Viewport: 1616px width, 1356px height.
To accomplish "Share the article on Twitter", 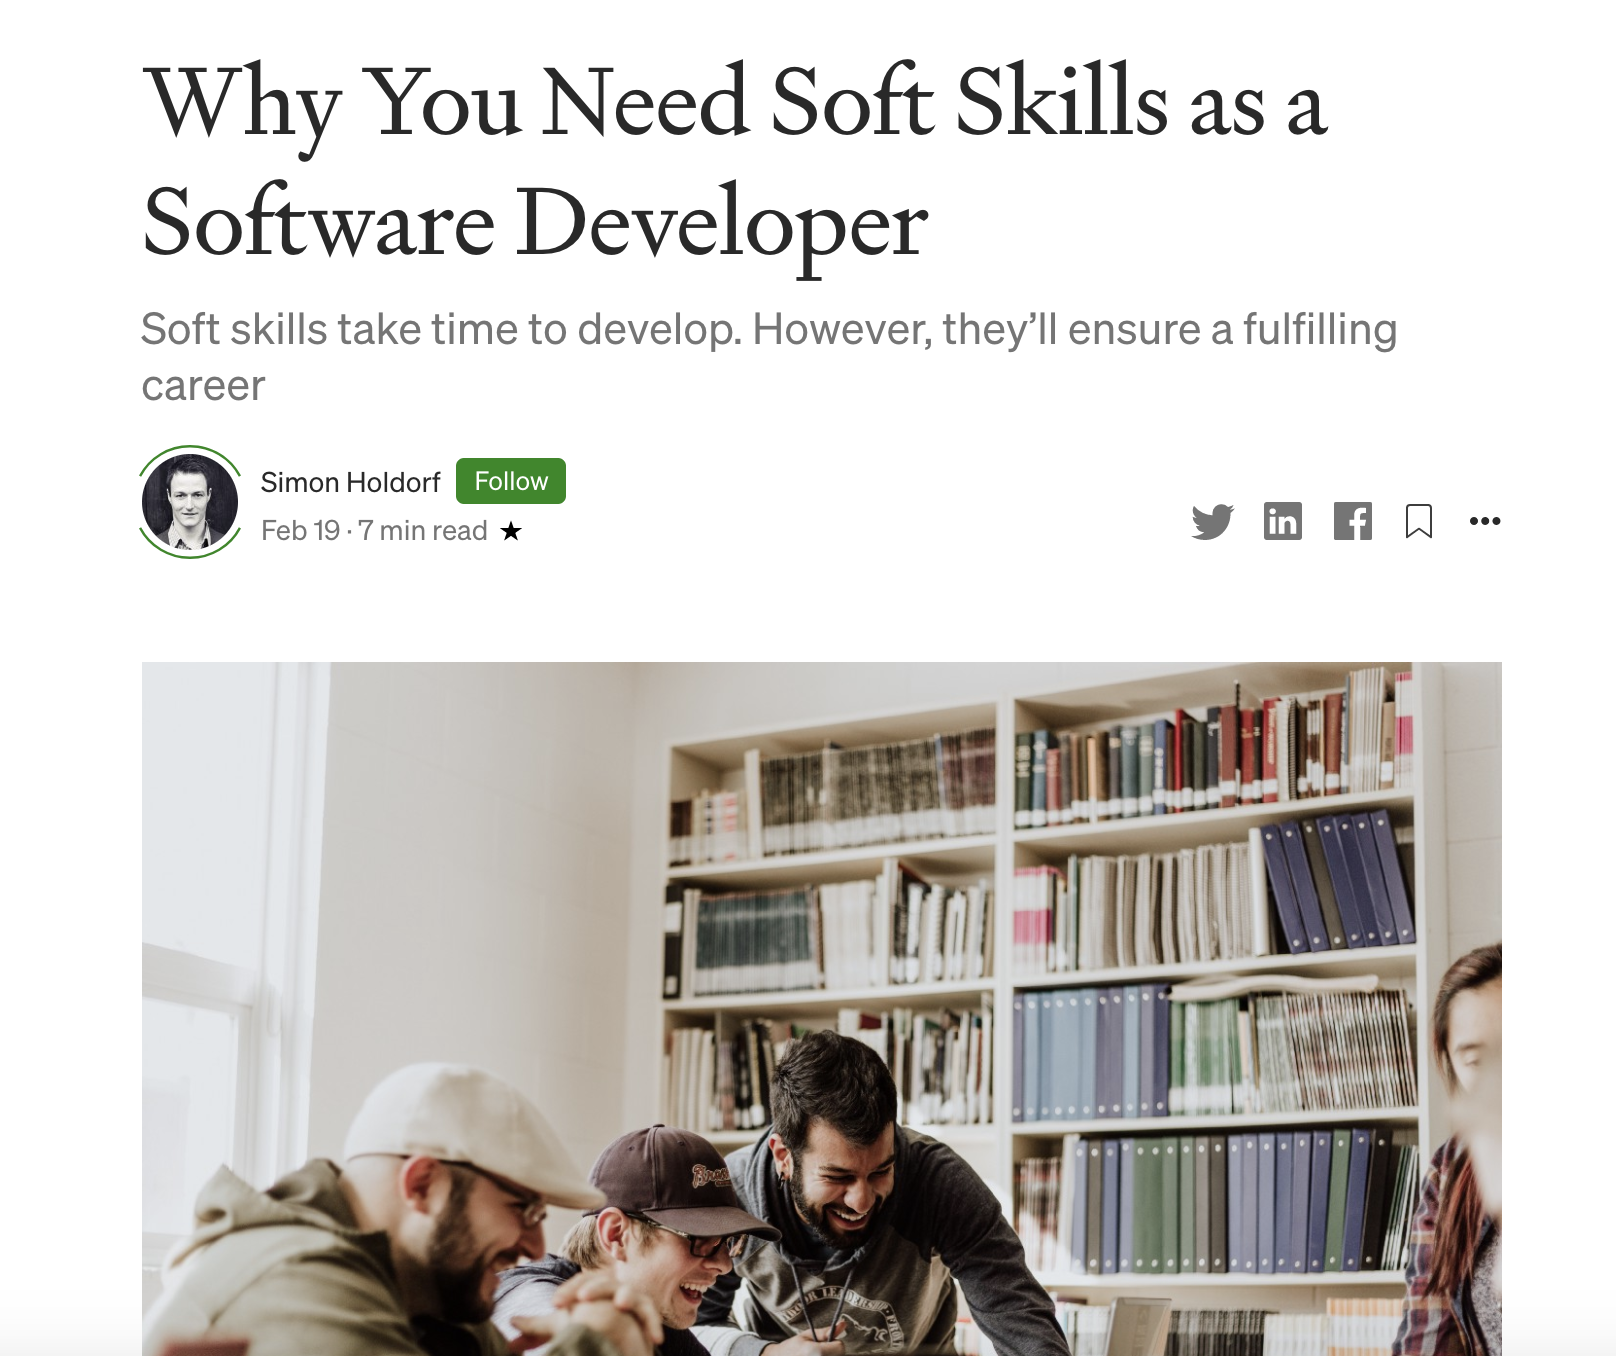I will tap(1213, 521).
